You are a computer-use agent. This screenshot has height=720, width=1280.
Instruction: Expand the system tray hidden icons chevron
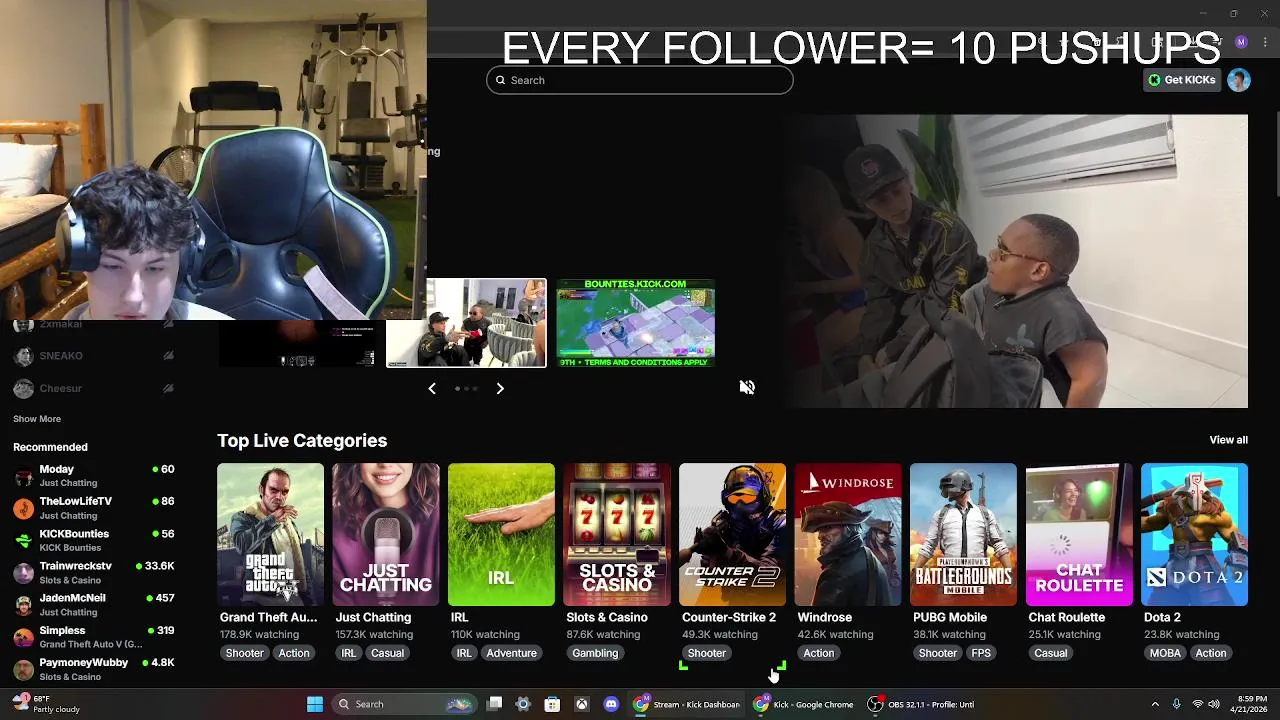(x=1155, y=704)
